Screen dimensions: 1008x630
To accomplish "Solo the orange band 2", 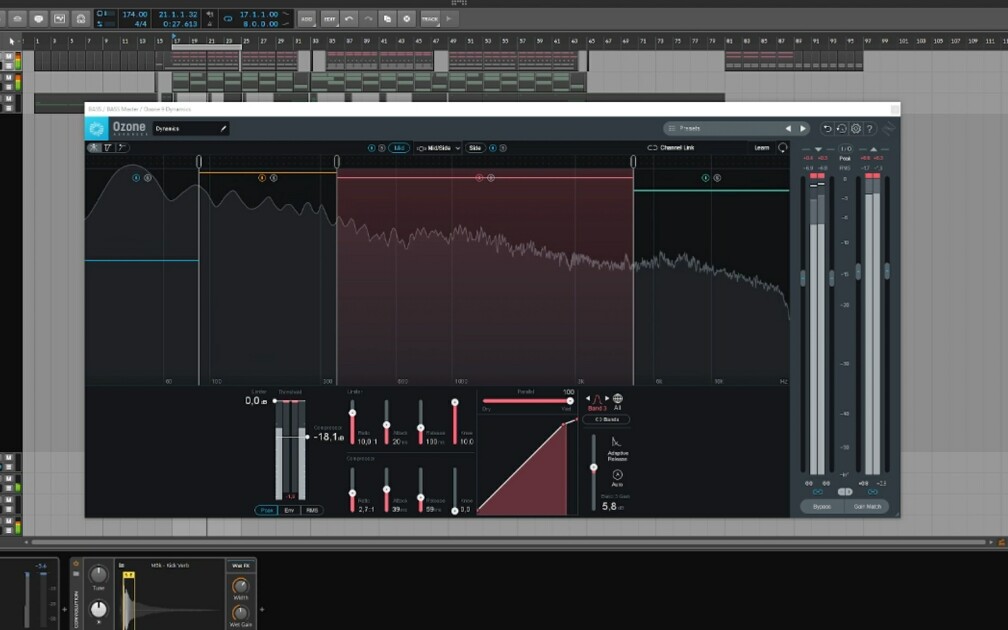I will (x=273, y=177).
